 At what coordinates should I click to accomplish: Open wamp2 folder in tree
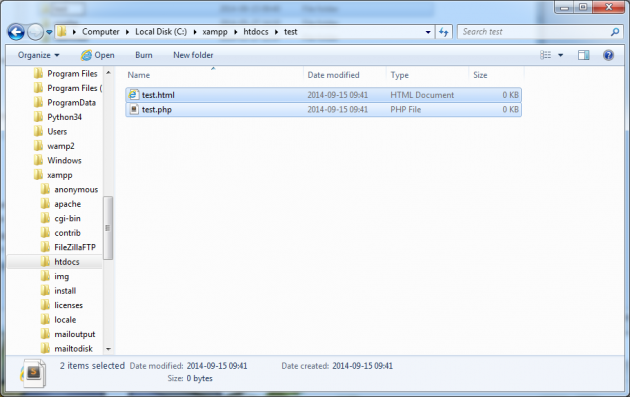coord(61,146)
